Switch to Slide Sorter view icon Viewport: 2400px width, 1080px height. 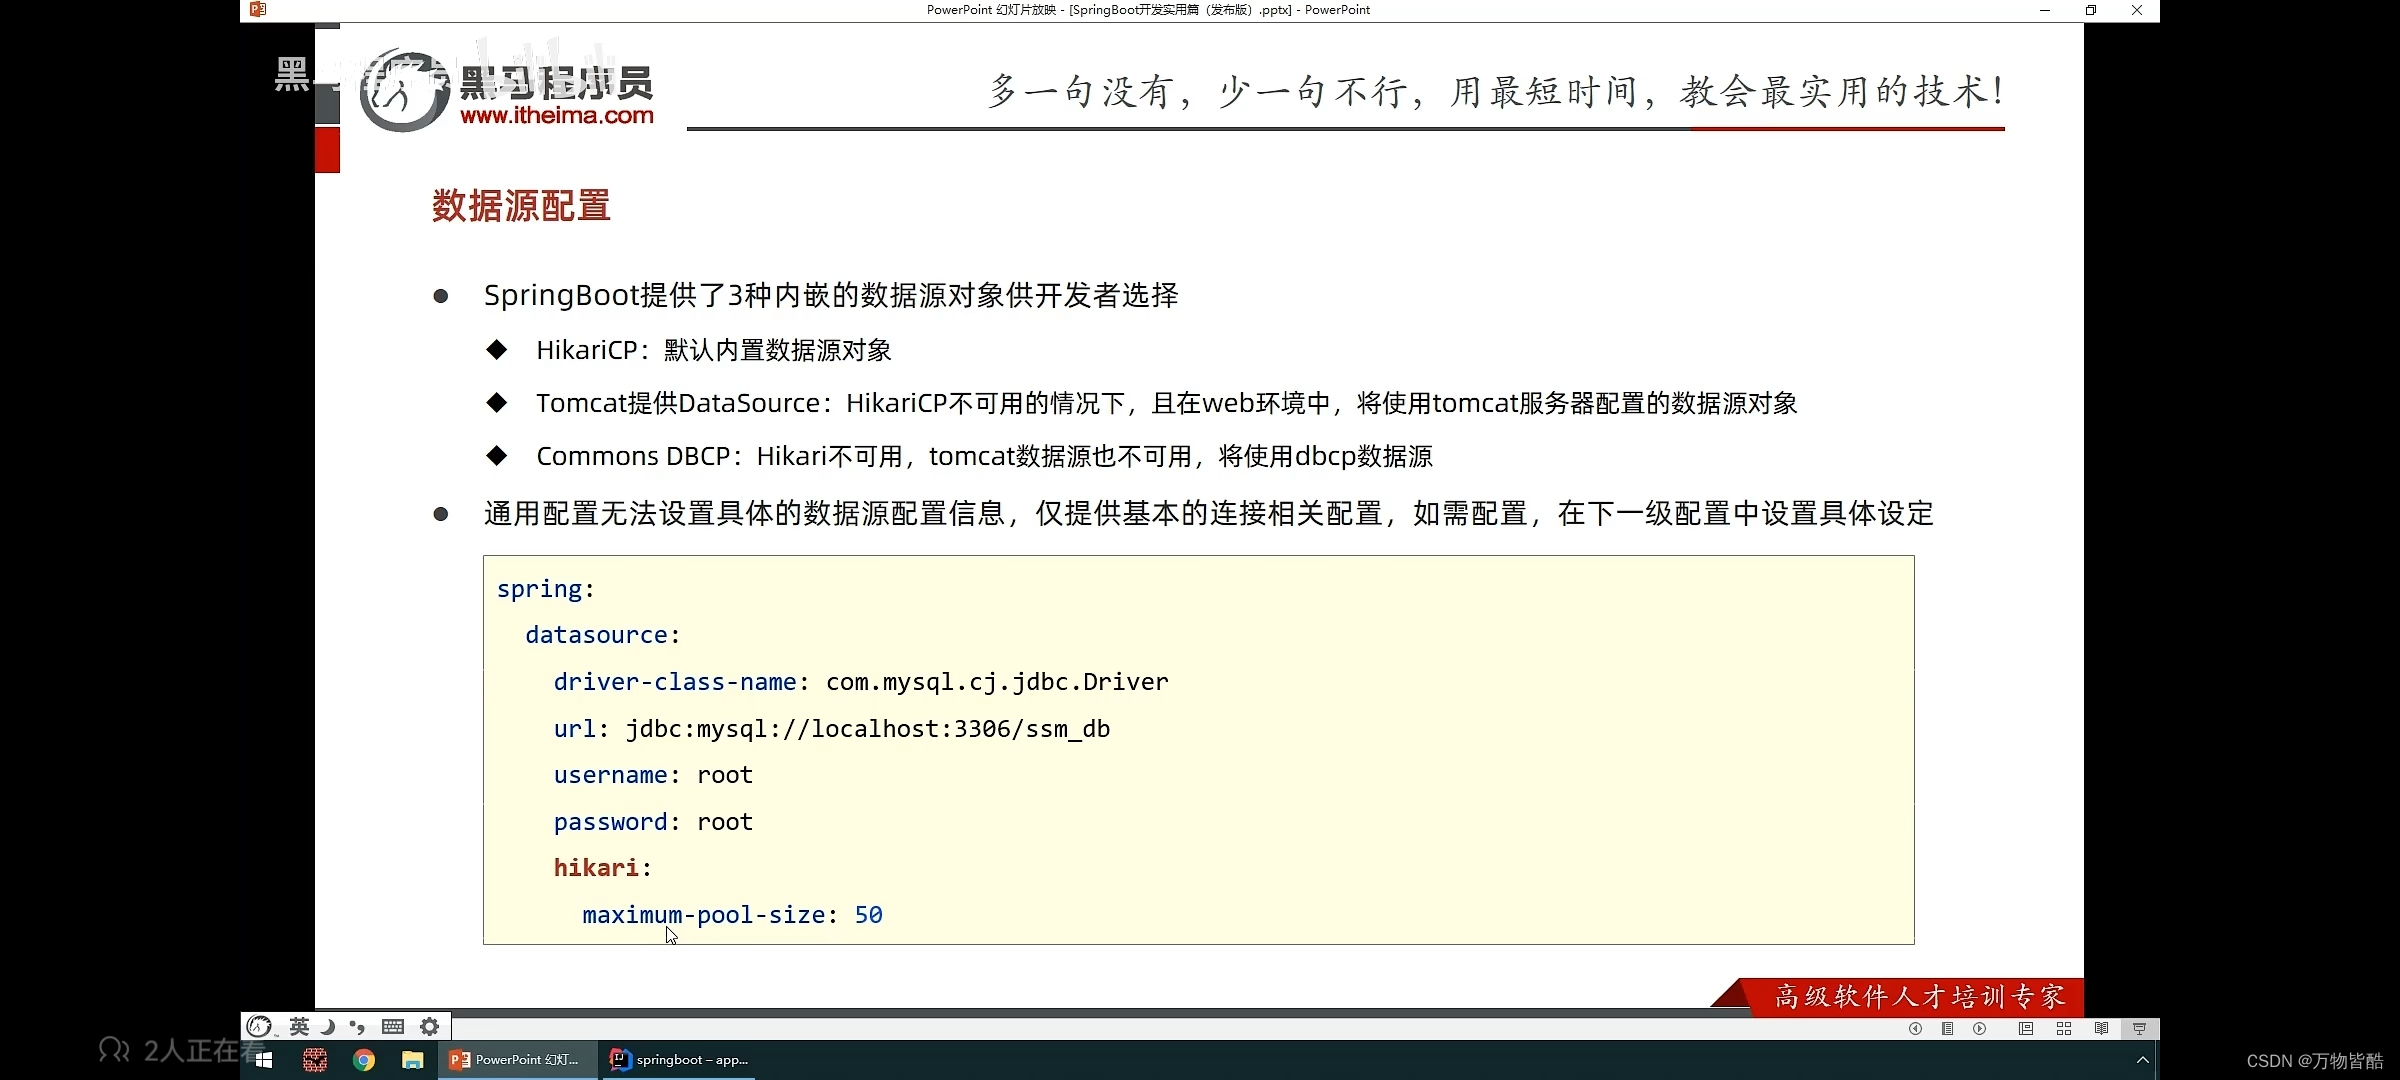coord(2064,1028)
